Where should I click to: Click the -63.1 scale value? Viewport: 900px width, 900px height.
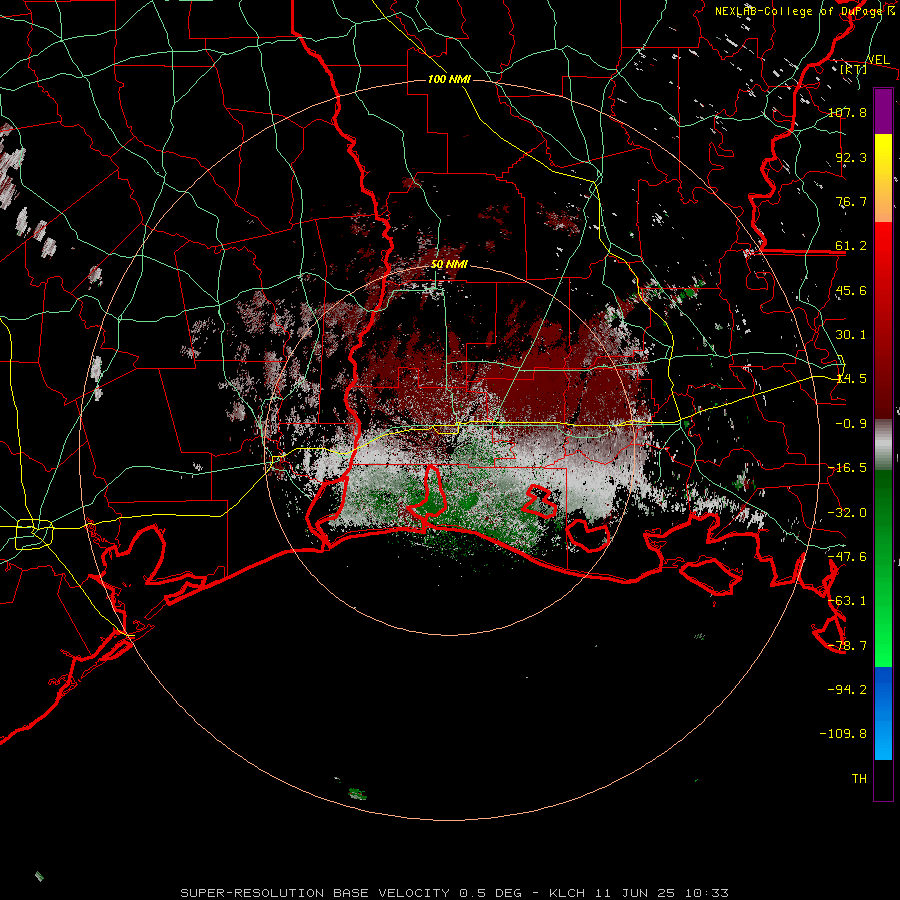pyautogui.click(x=847, y=601)
